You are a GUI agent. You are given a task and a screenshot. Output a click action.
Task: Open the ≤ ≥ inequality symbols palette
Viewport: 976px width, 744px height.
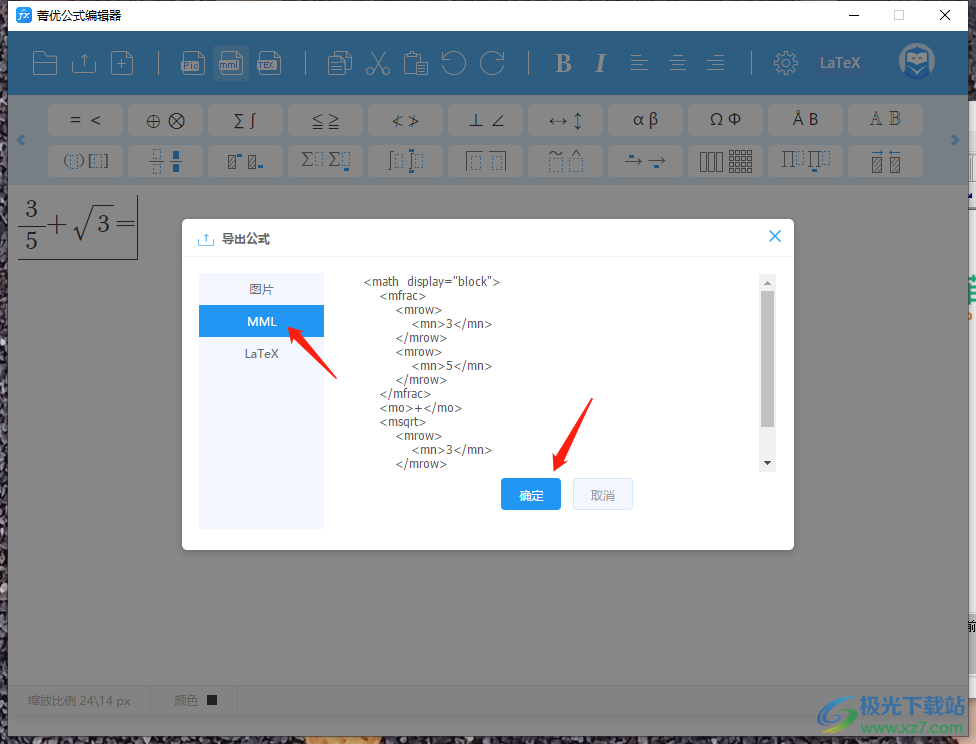coord(326,120)
